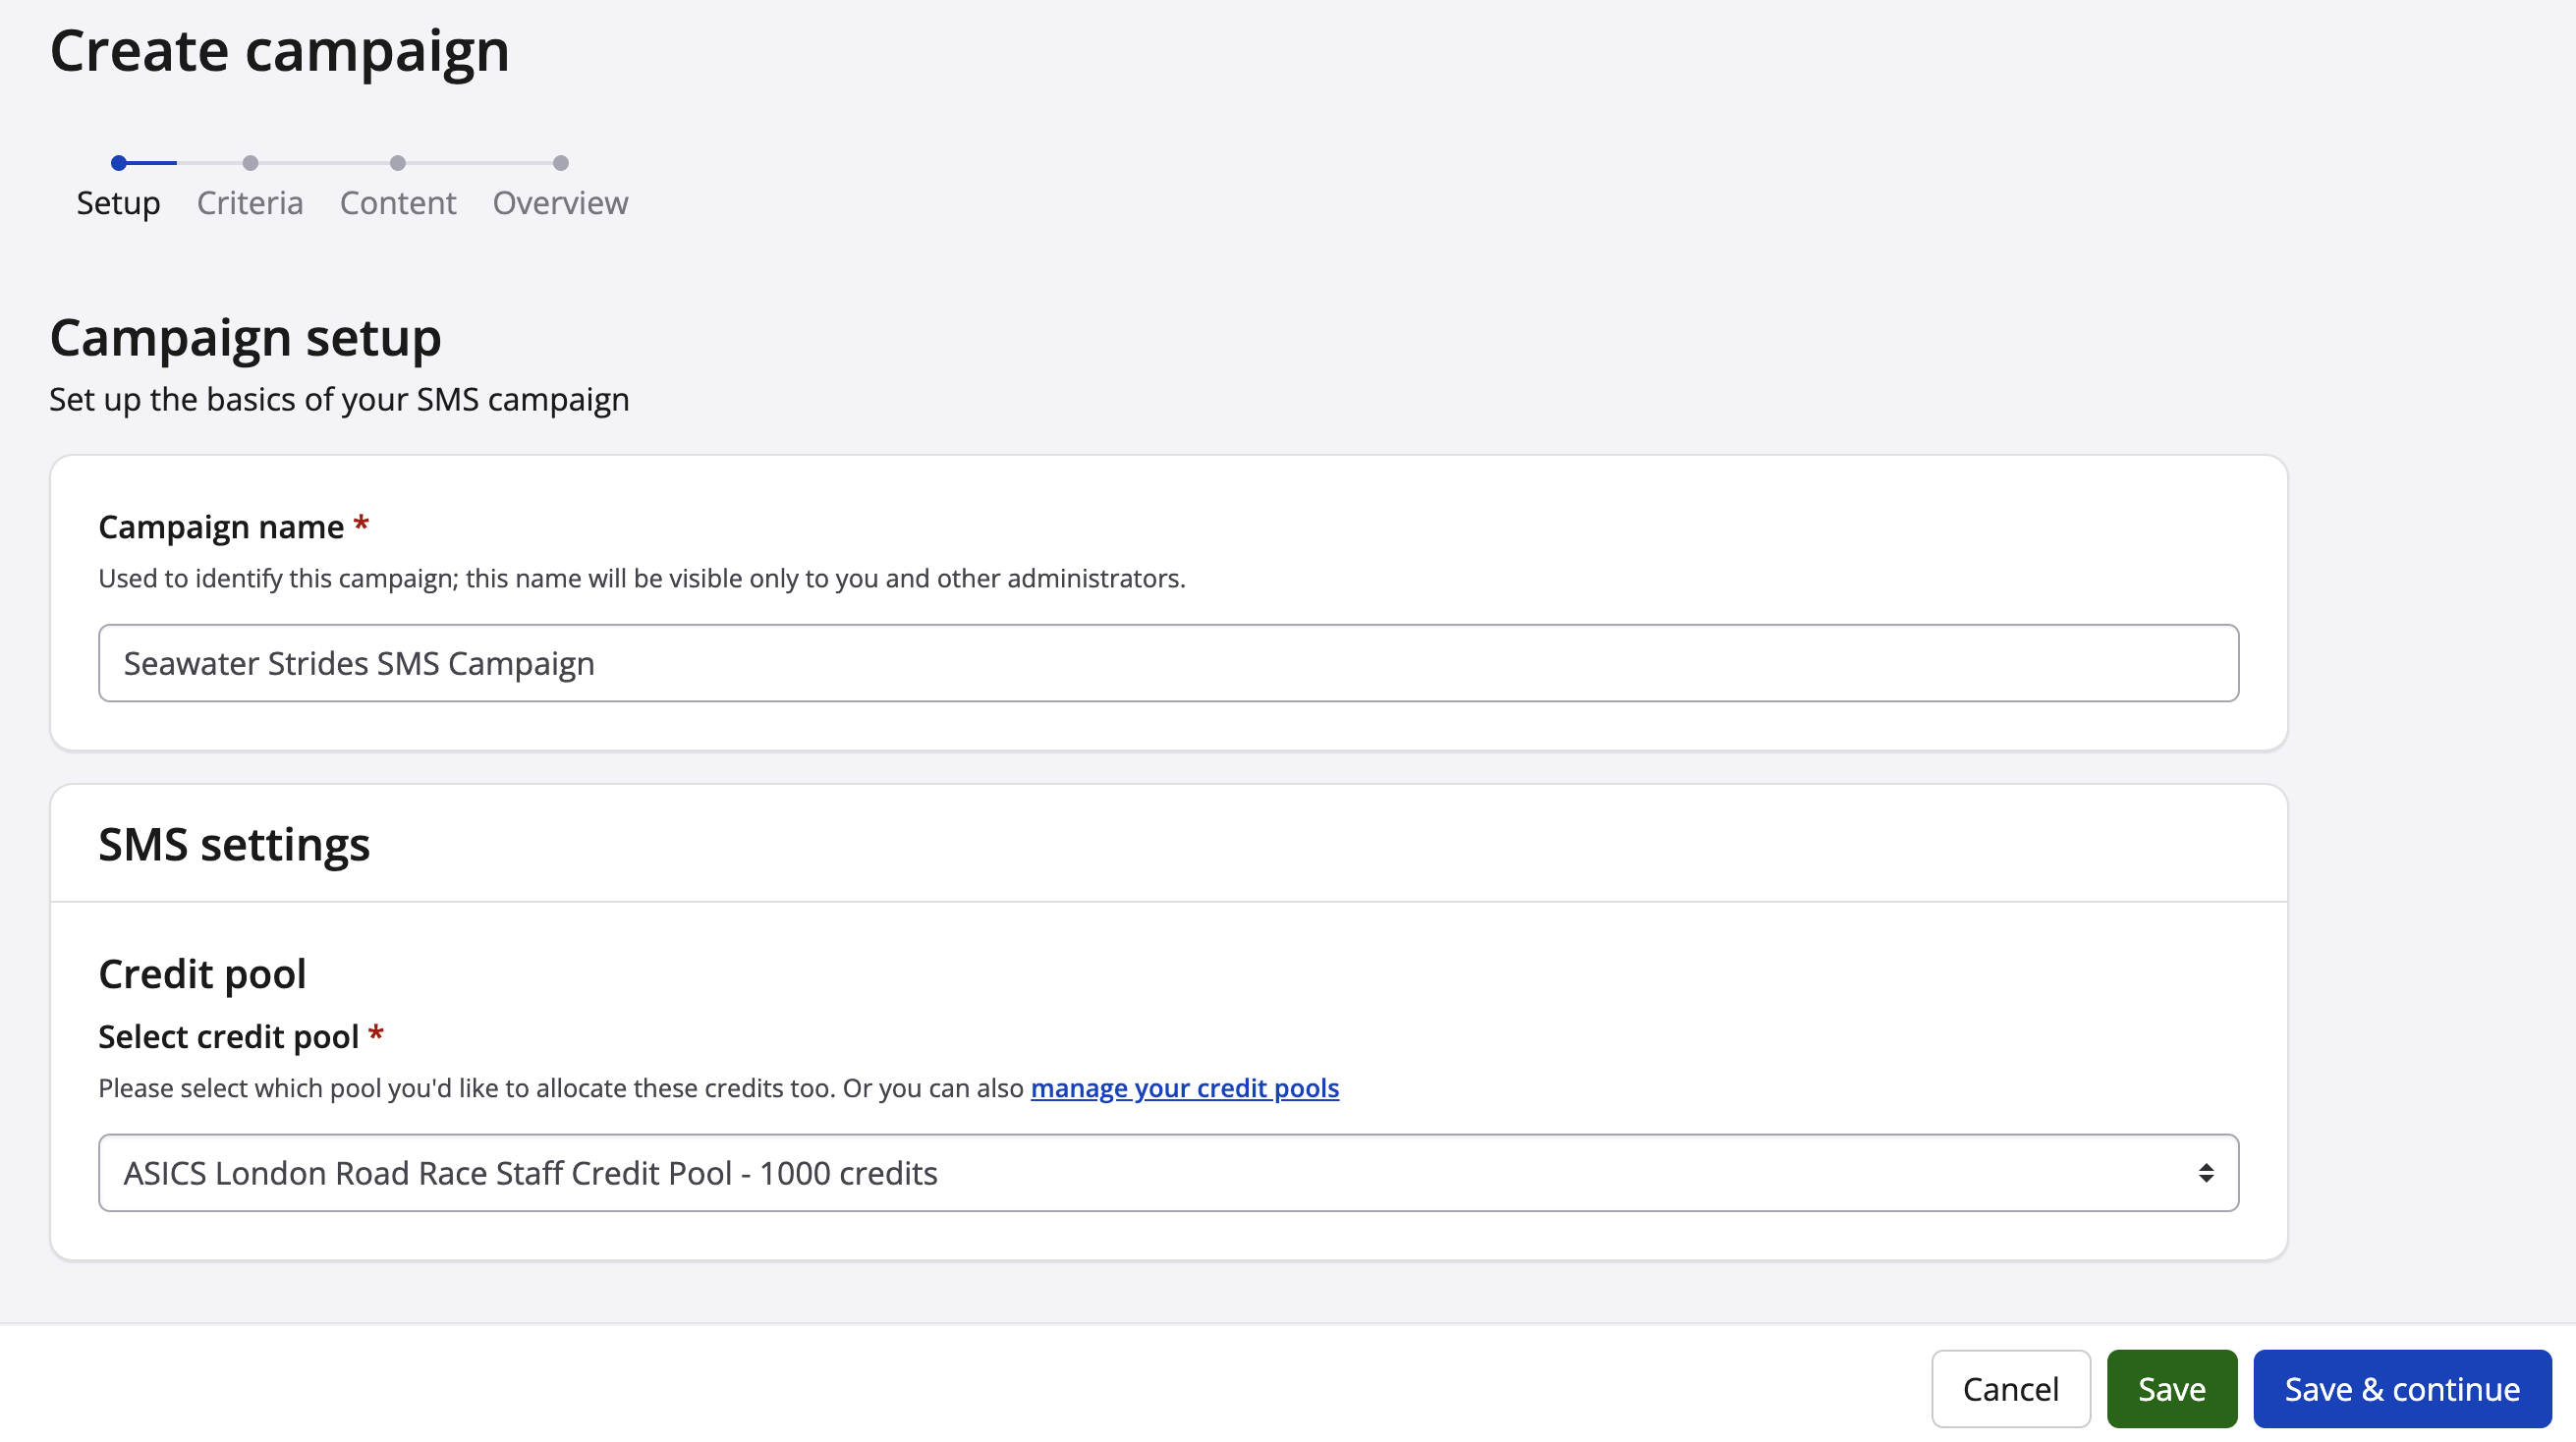This screenshot has width=2576, height=1442.
Task: Click the Select credit pool label
Action: (x=228, y=1037)
